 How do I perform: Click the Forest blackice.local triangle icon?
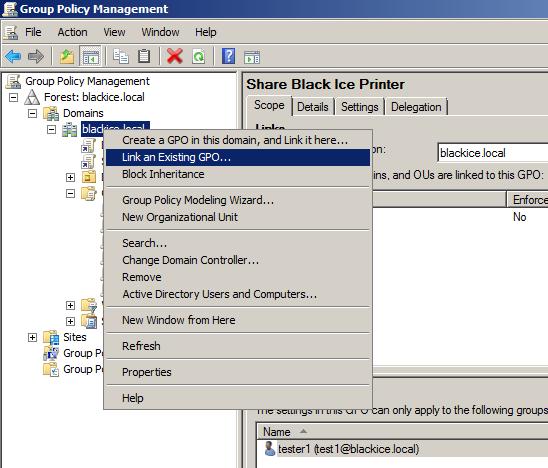pyautogui.click(x=32, y=97)
